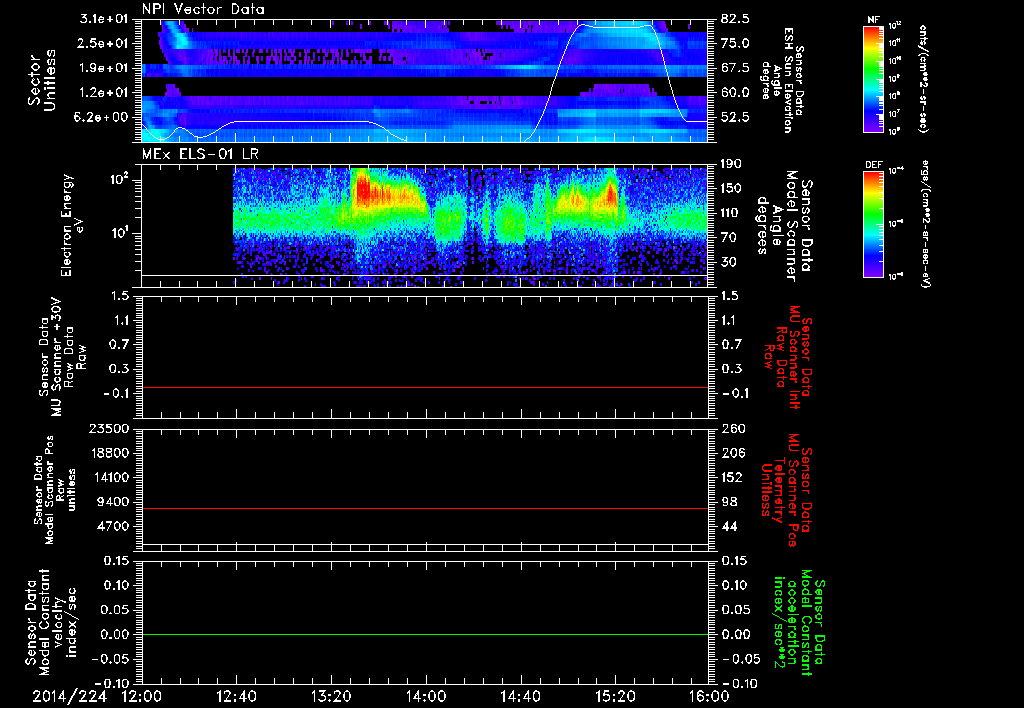Click the '15:20' time axis tick label
This screenshot has width=1024, height=708.
[615, 696]
